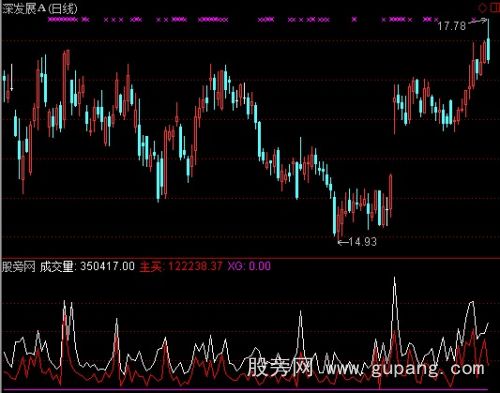Click the 14.93 low price label

[x=363, y=242]
